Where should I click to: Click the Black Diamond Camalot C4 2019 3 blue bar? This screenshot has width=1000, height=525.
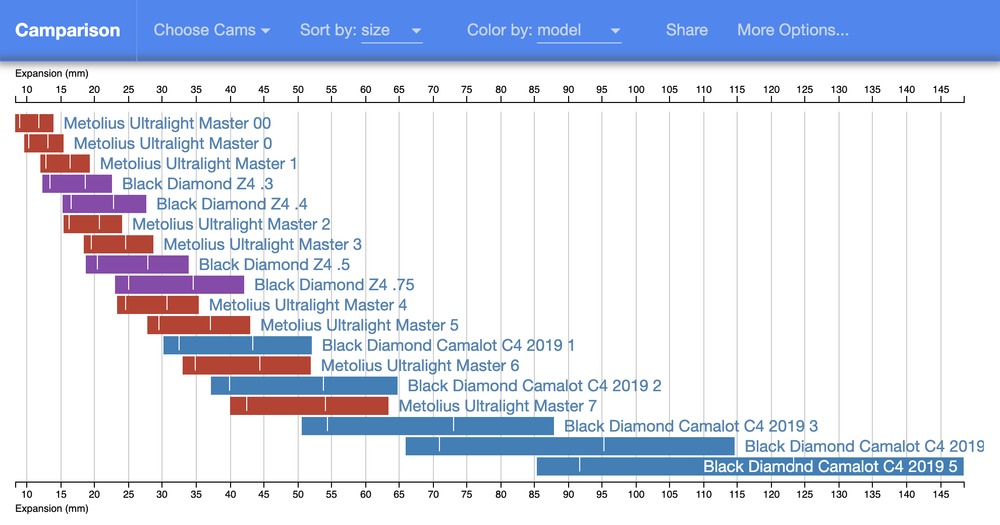(428, 426)
